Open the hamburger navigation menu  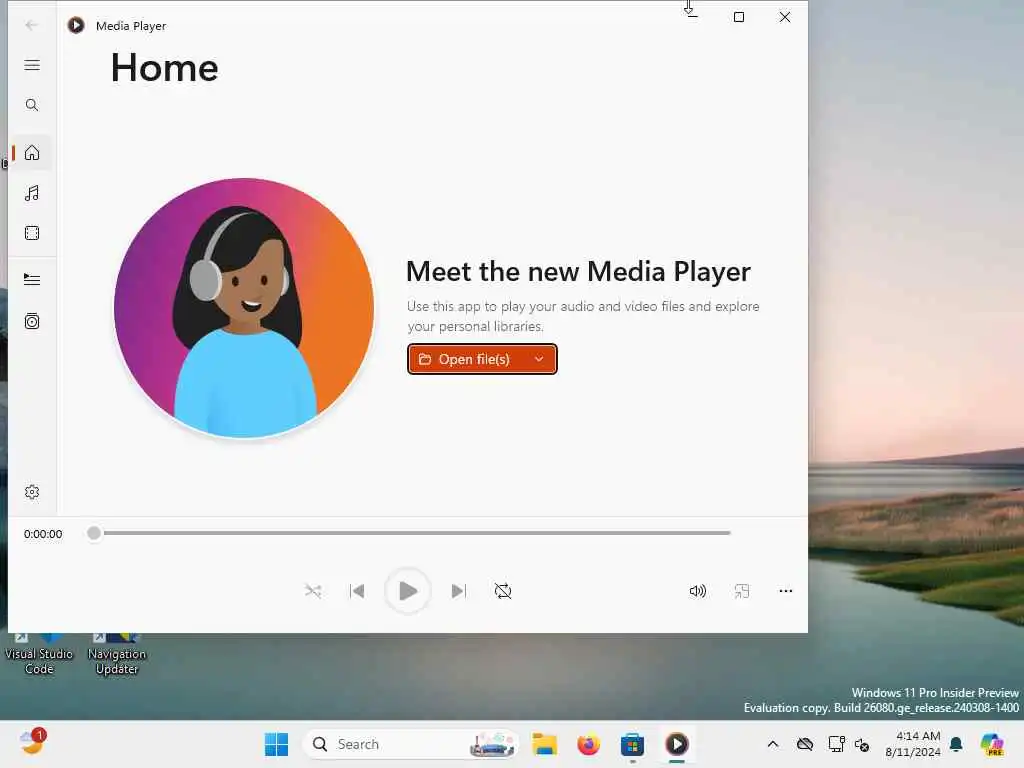(32, 65)
